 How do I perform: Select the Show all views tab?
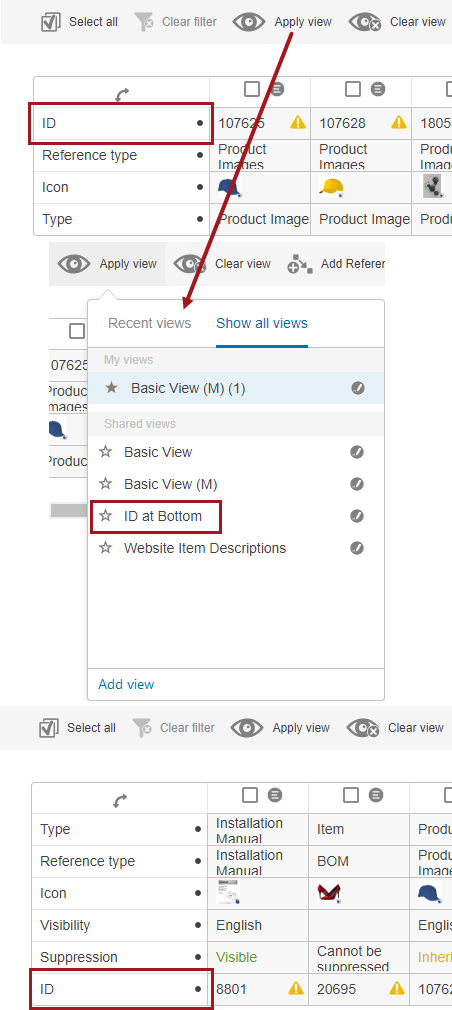point(262,323)
